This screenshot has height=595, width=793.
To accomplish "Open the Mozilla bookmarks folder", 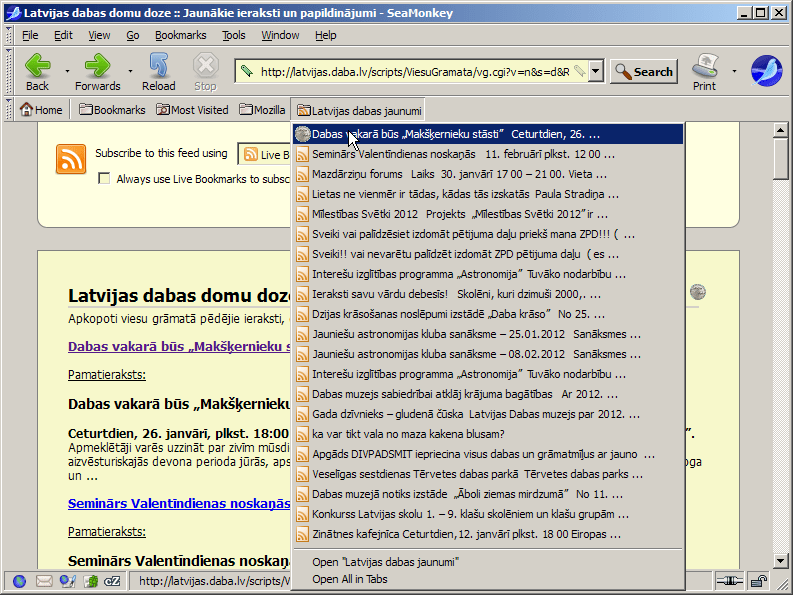I will pyautogui.click(x=262, y=110).
